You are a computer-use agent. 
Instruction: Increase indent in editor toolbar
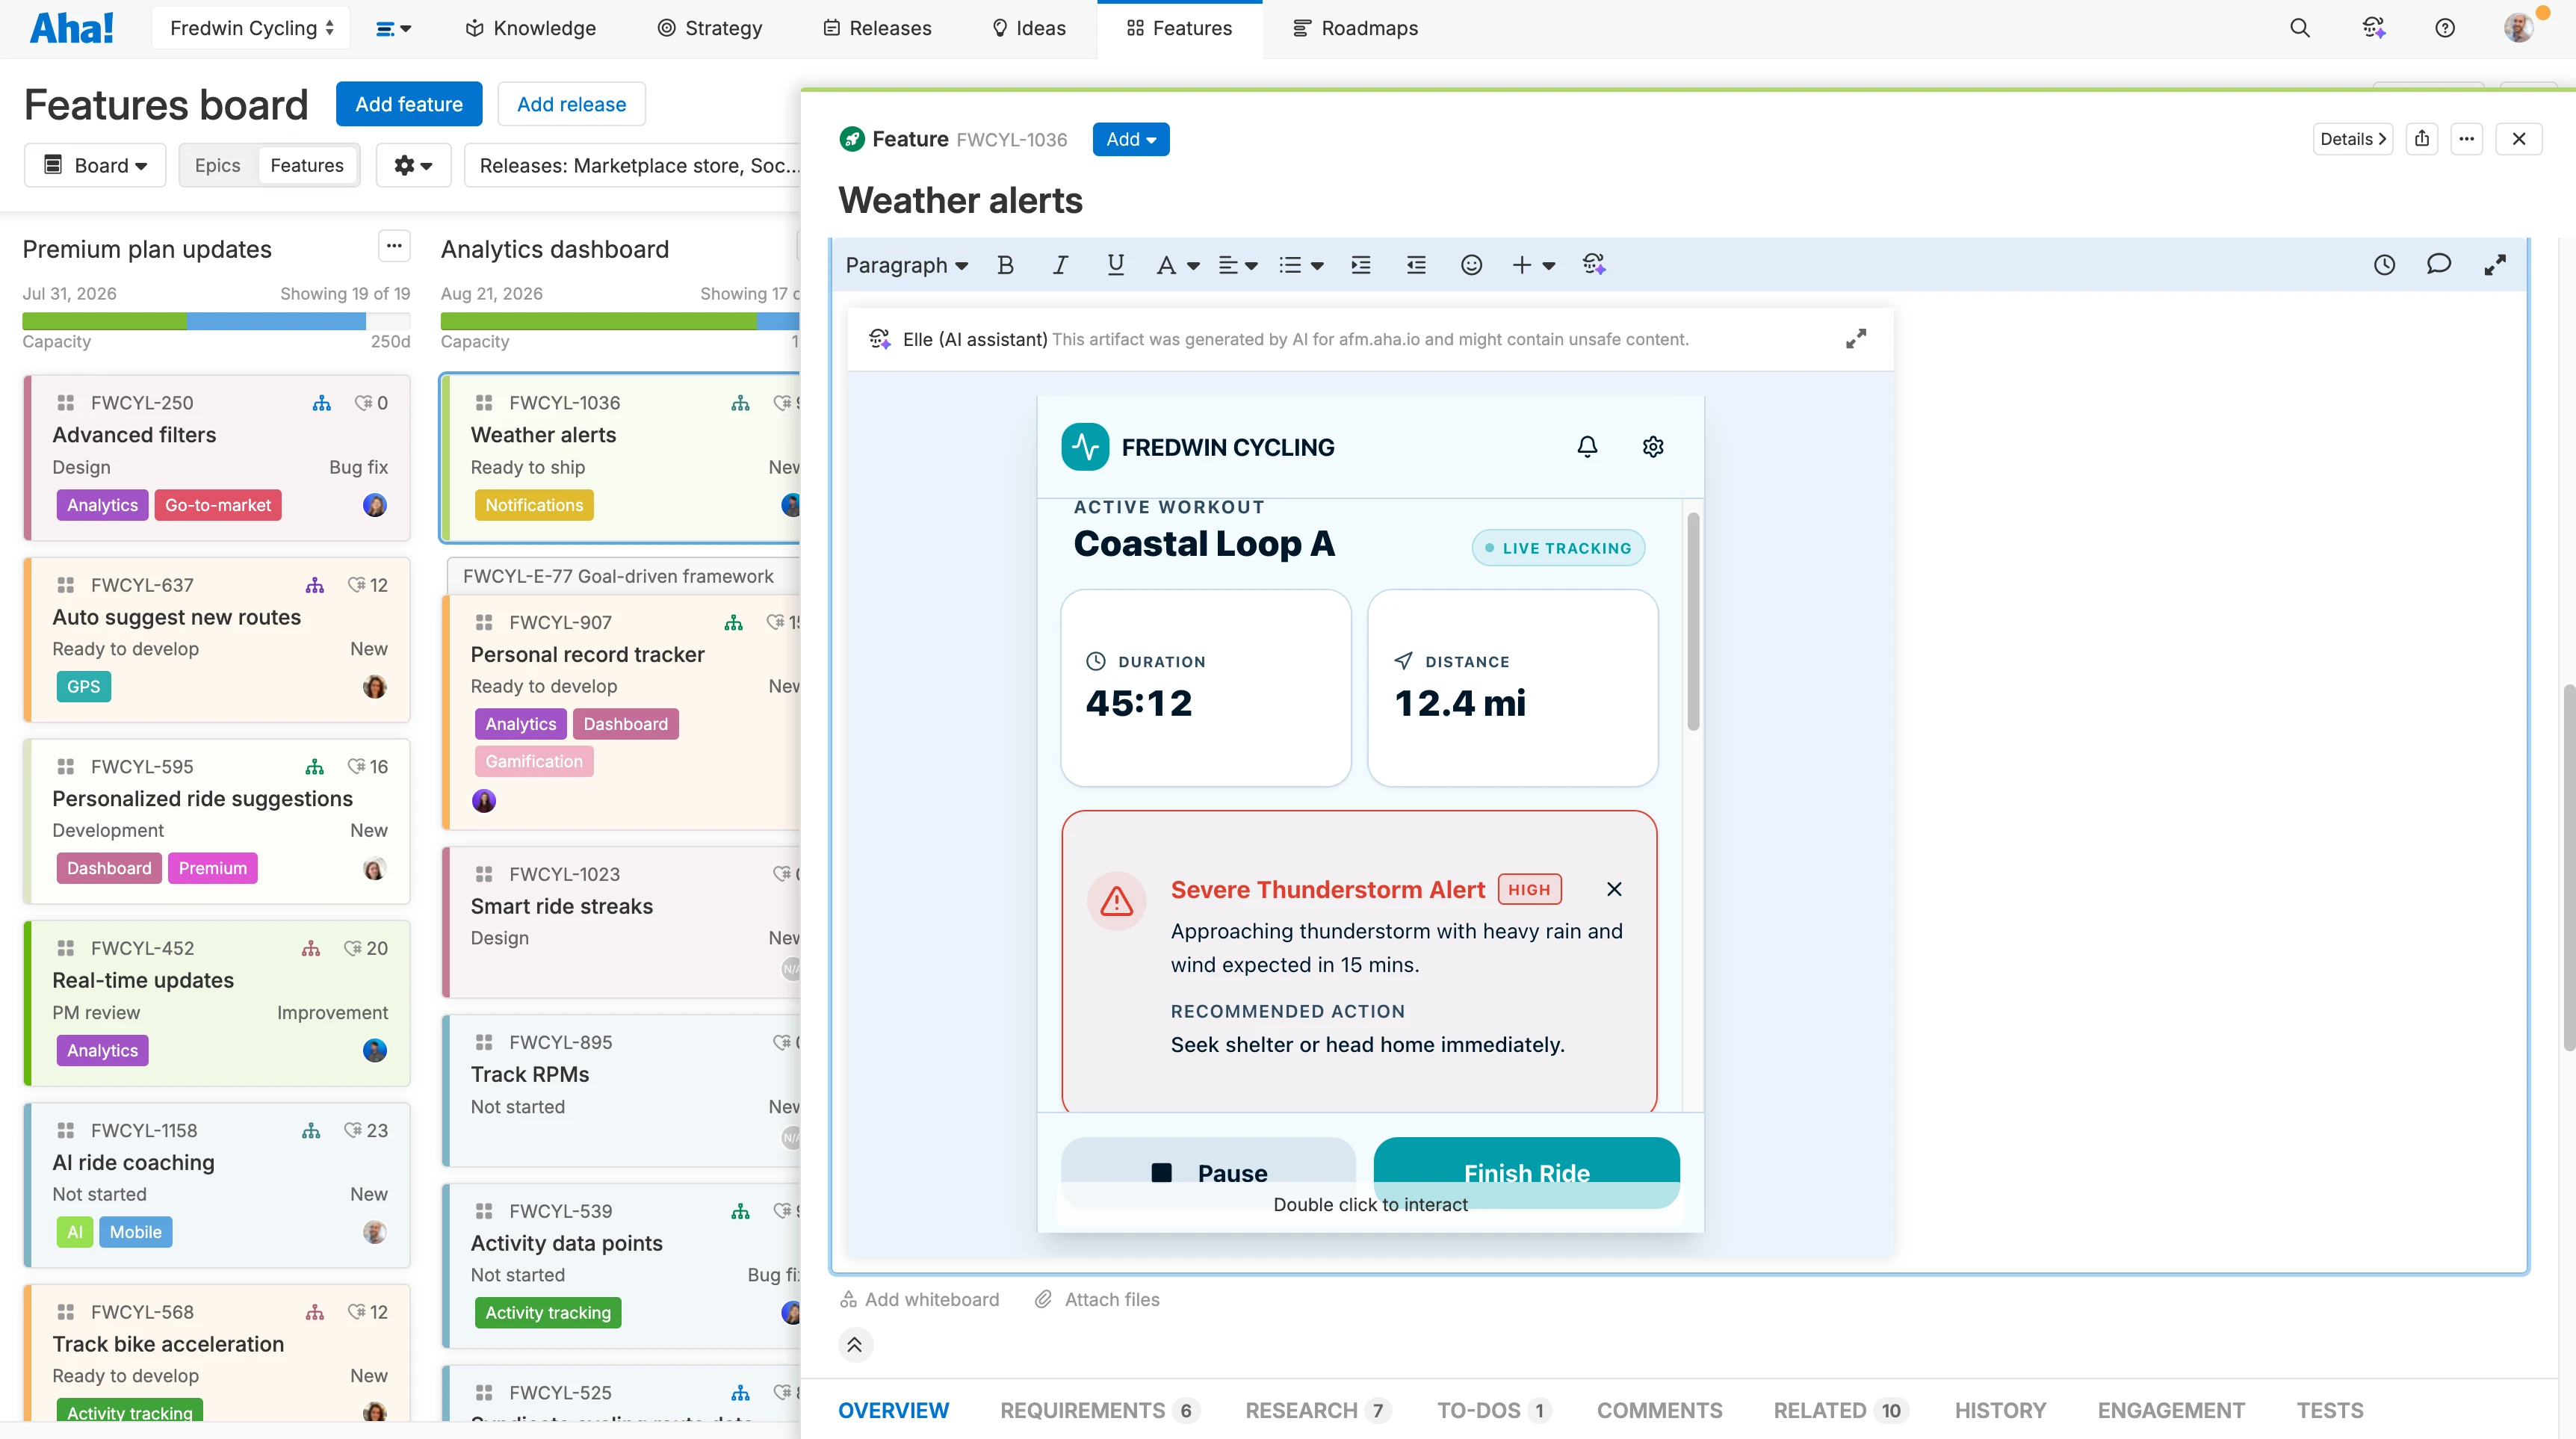tap(1361, 265)
